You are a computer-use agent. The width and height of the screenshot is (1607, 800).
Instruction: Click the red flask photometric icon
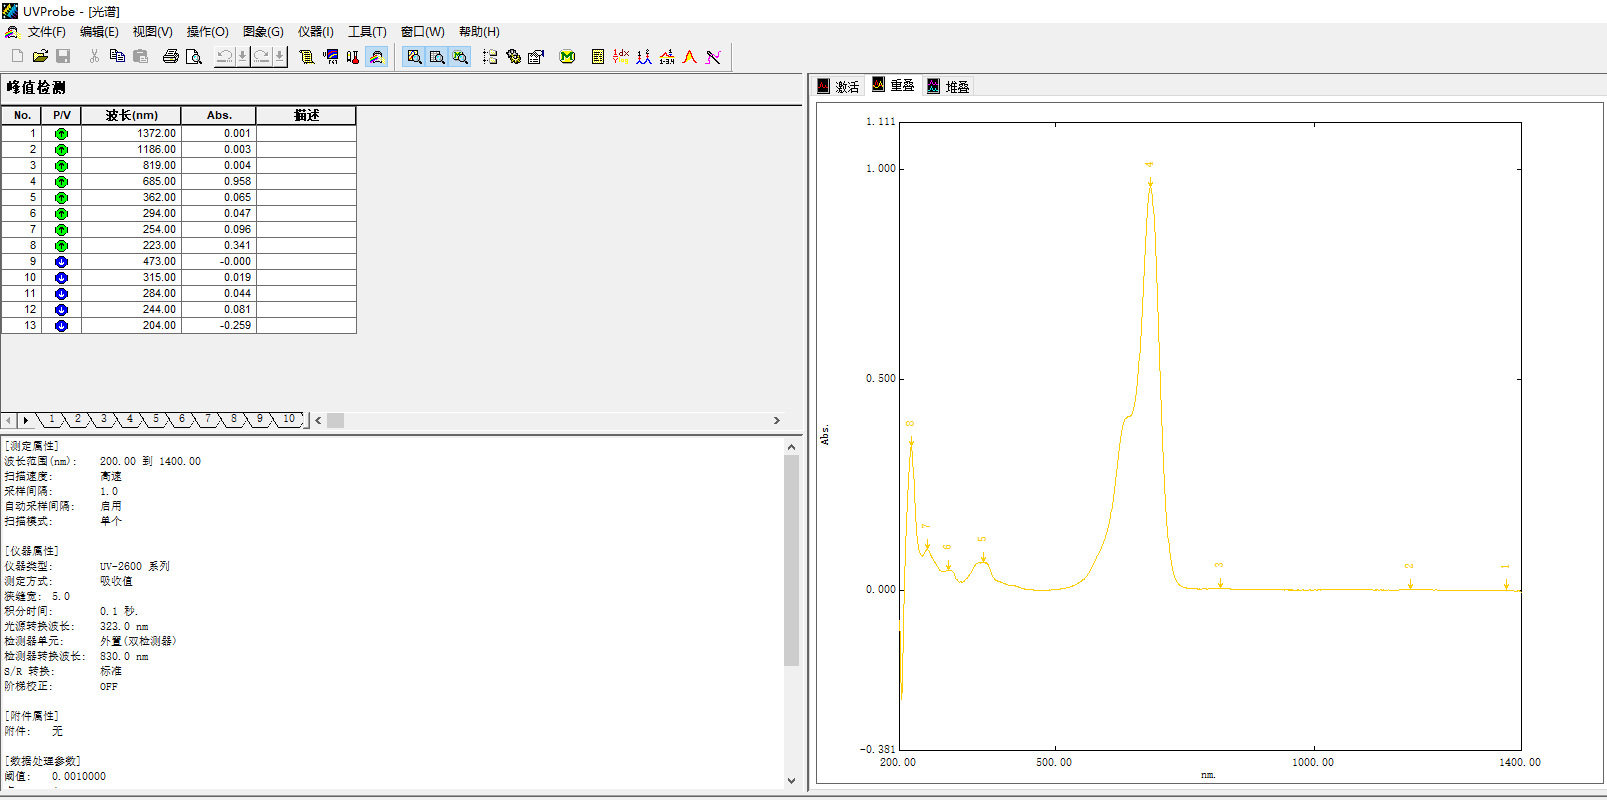click(353, 57)
